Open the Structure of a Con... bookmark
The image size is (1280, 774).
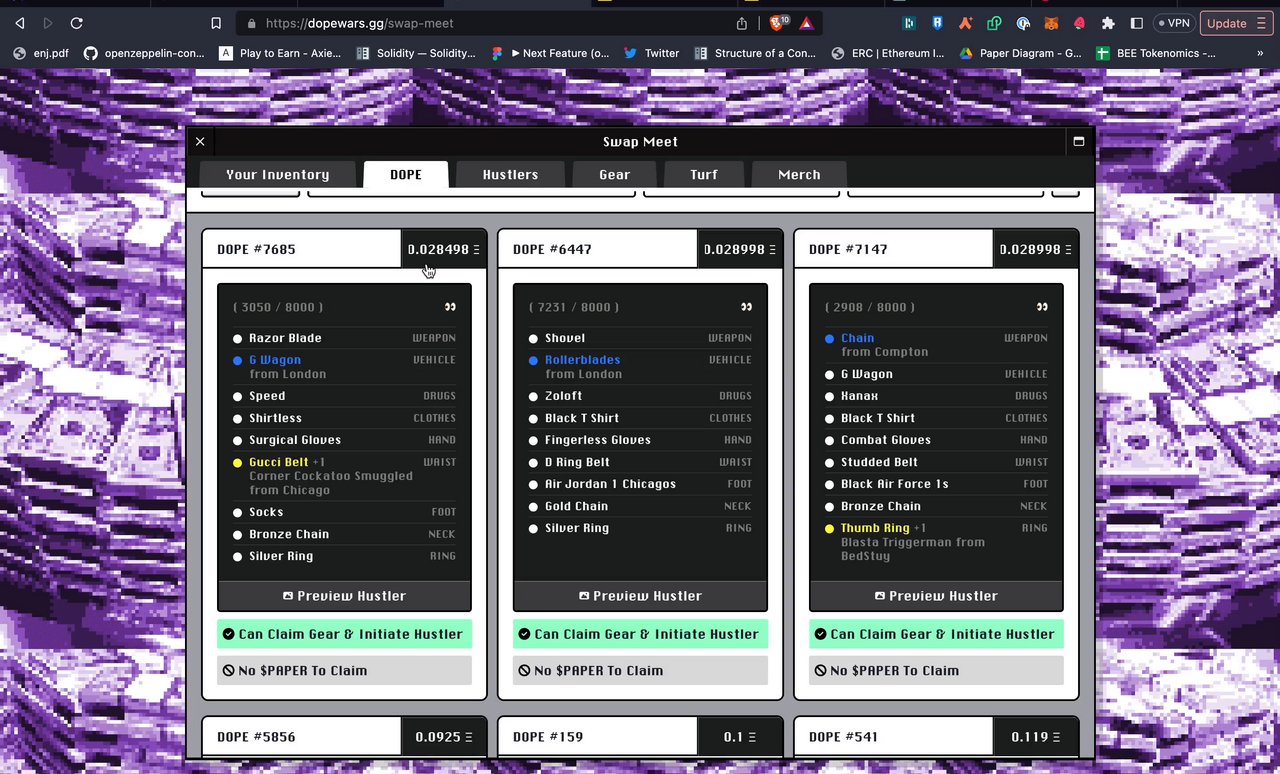pyautogui.click(x=755, y=53)
